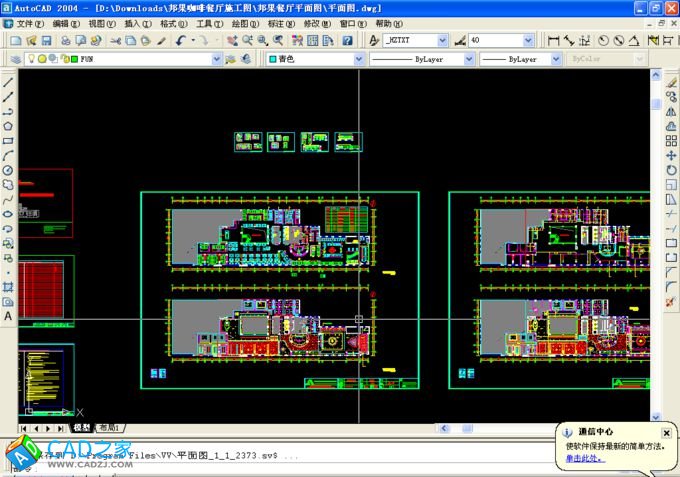Toggle FUN layer freeze sun icon
The image size is (680, 477).
point(41,59)
